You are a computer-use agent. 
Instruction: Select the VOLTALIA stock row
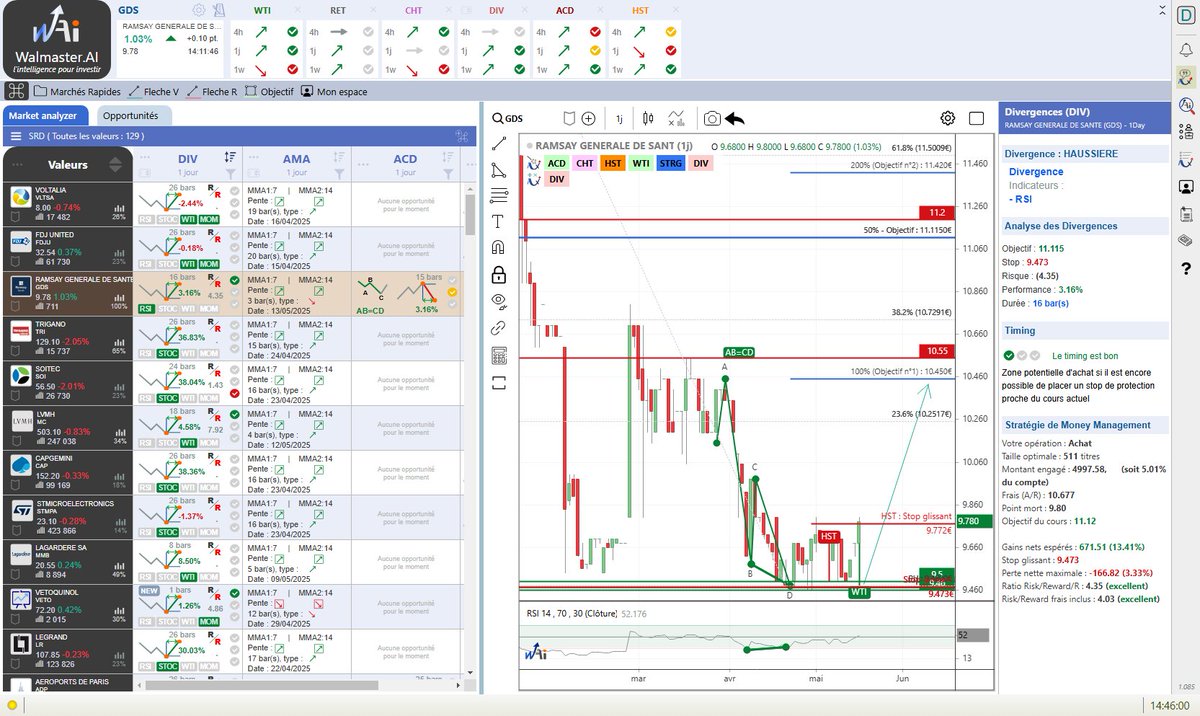[67, 203]
